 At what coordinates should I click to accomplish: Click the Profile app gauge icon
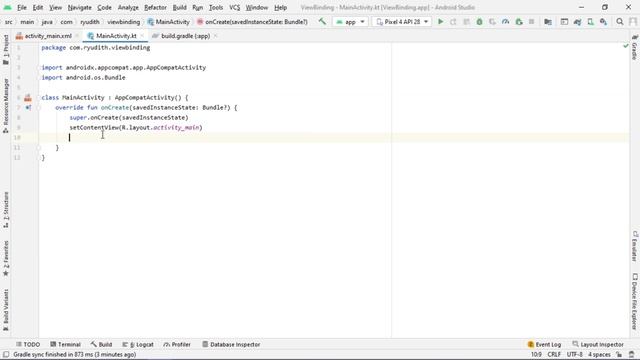click(x=506, y=22)
